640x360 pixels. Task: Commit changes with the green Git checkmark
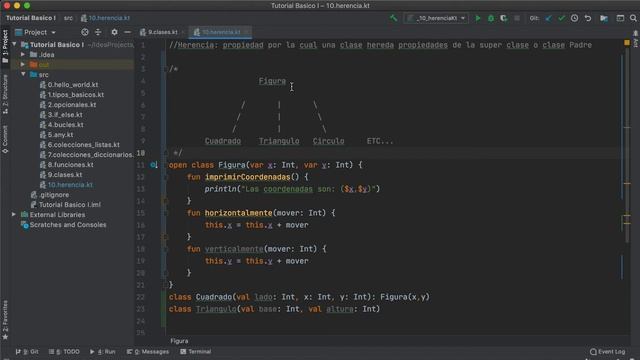(562, 18)
